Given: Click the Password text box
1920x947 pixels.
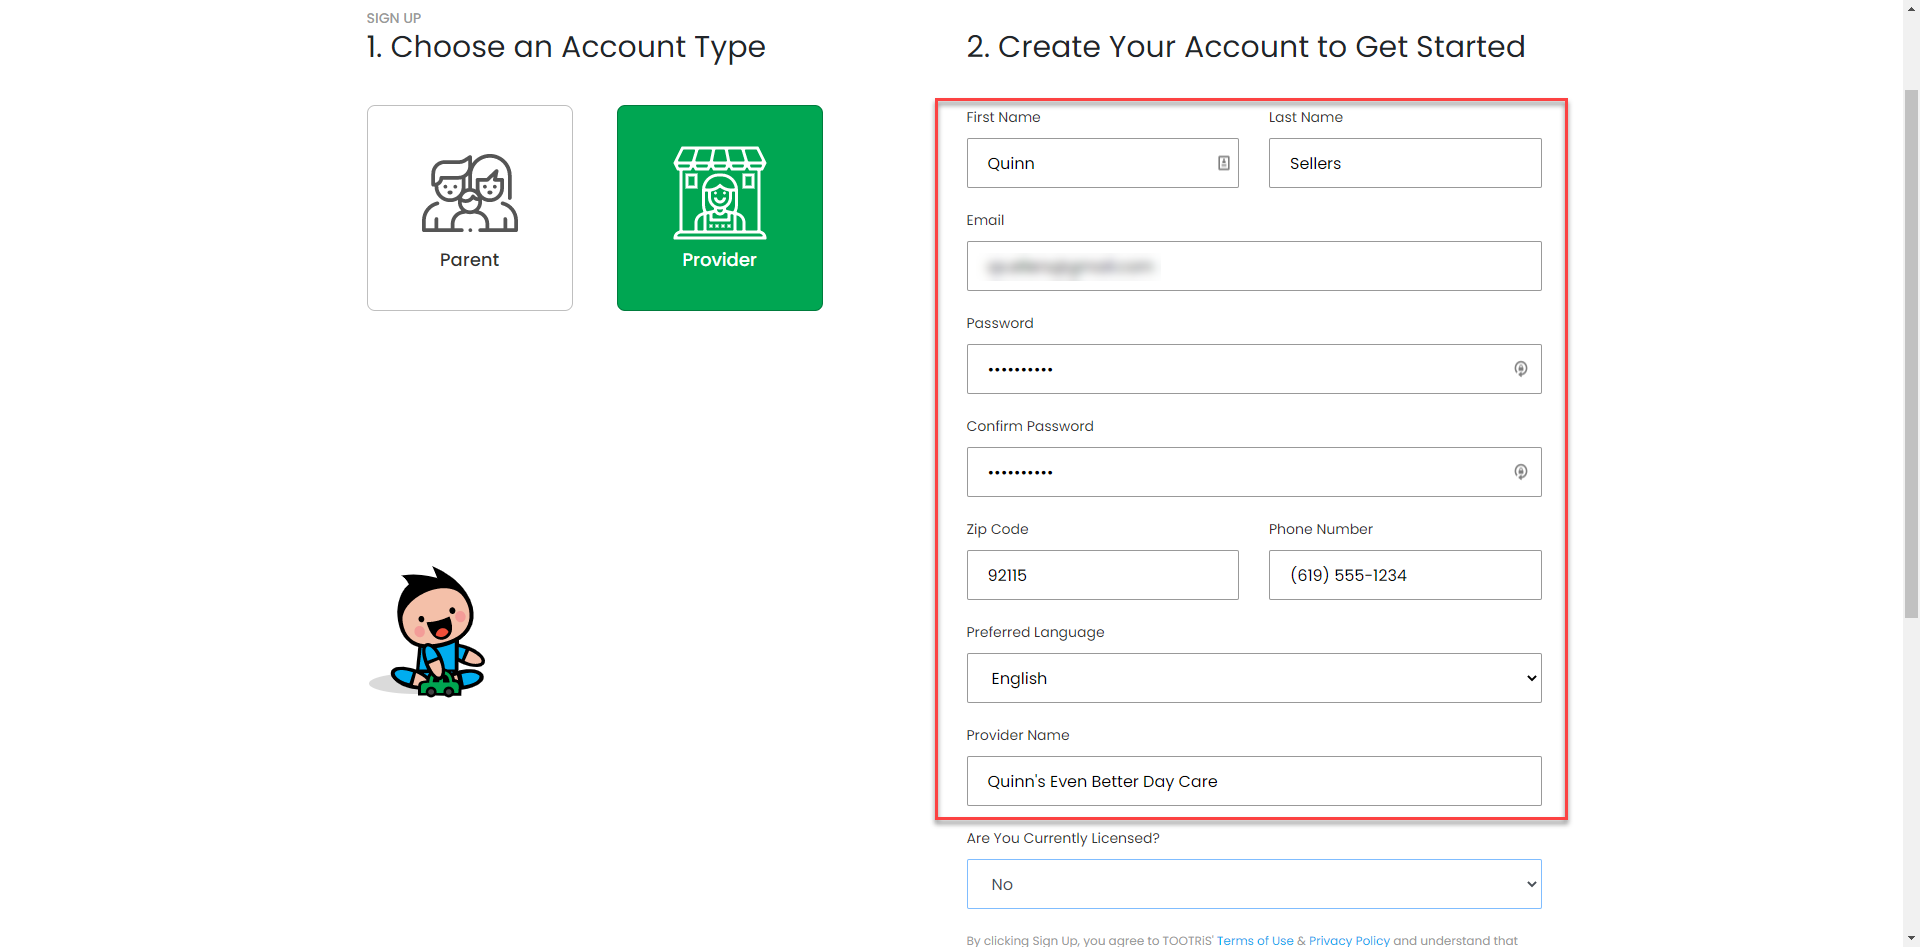Looking at the screenshot, I should [x=1240, y=369].
